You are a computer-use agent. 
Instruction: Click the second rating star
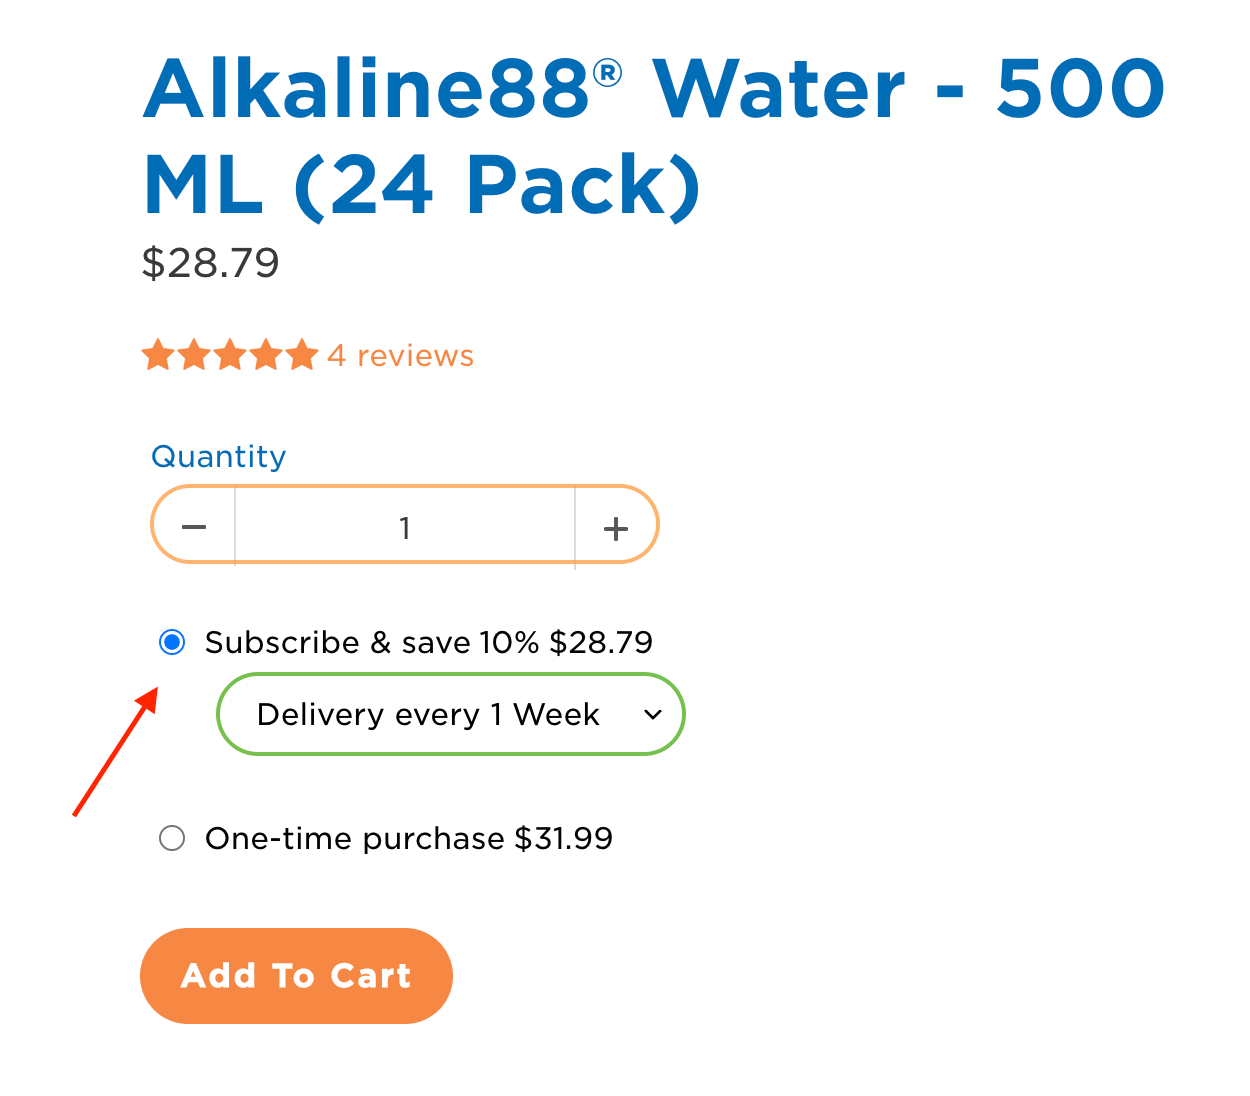194,355
